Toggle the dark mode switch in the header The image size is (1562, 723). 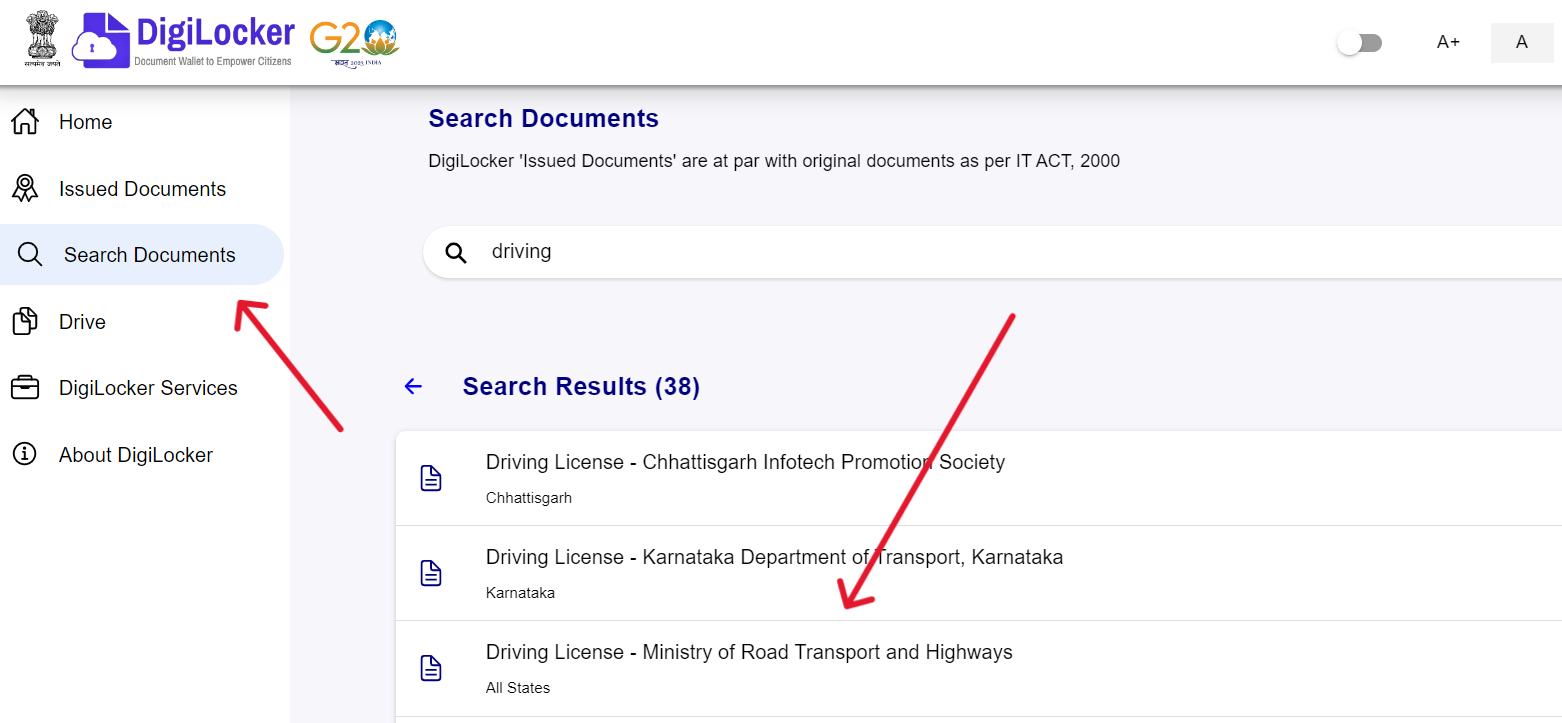tap(1359, 42)
